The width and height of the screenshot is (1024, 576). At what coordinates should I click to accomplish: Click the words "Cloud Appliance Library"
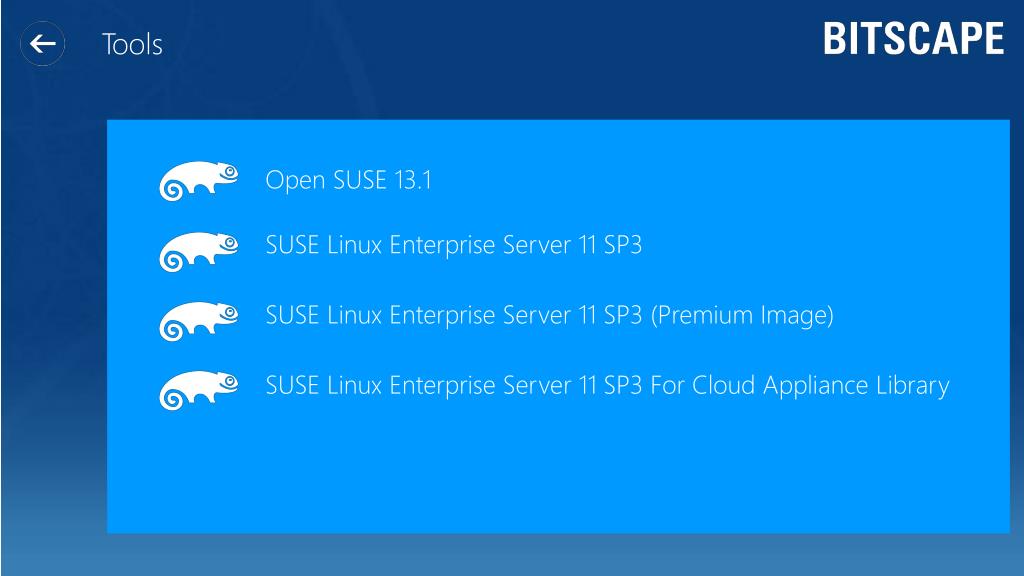tap(821, 385)
